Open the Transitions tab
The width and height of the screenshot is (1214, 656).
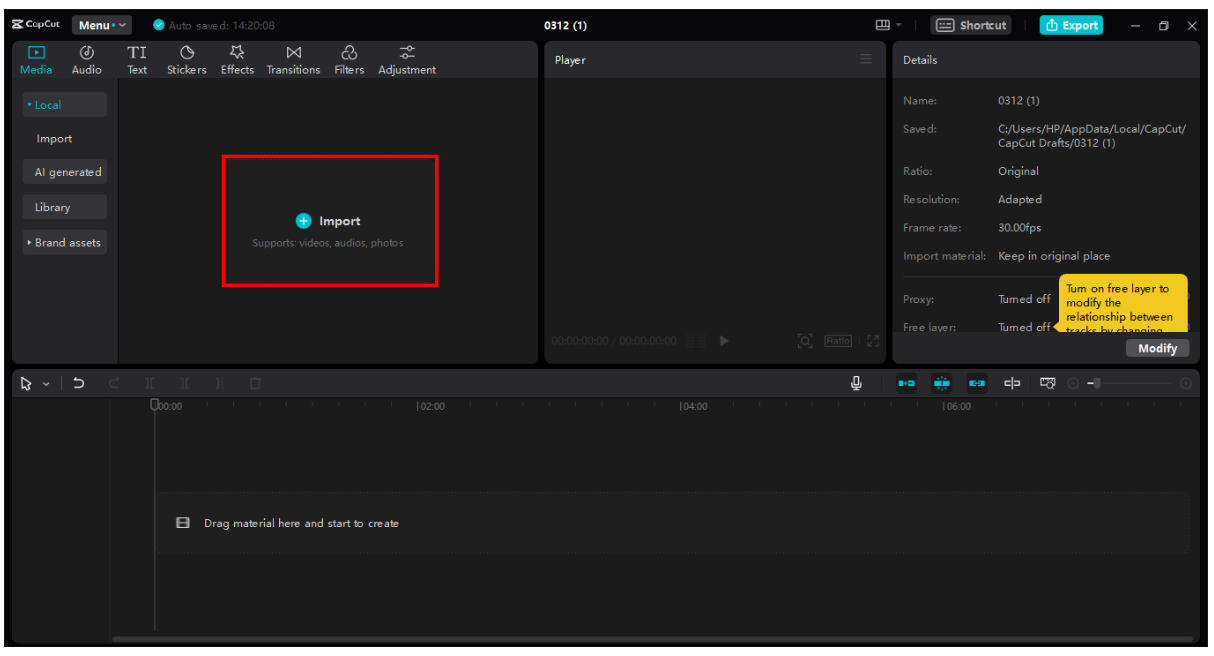point(293,60)
